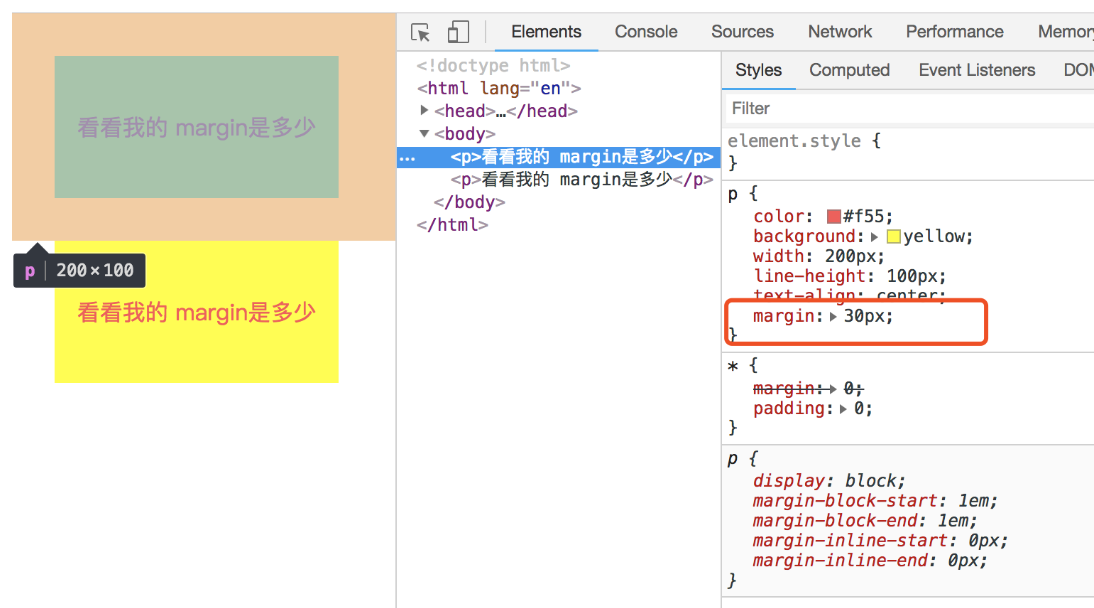Open the yellow background color swatch

click(x=893, y=237)
